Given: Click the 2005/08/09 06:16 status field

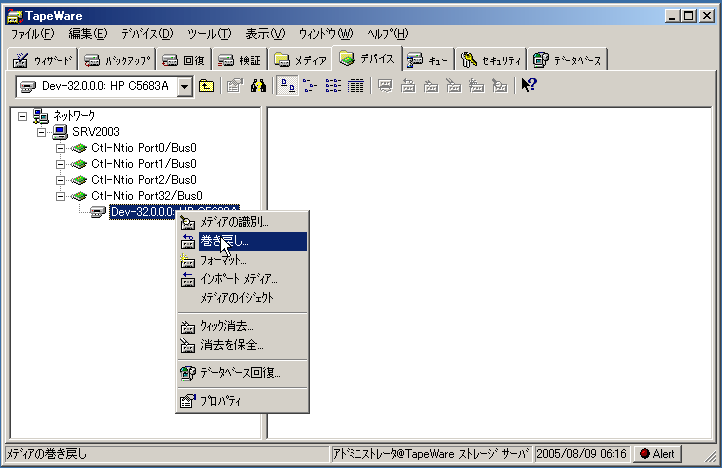Looking at the screenshot, I should click(x=582, y=454).
